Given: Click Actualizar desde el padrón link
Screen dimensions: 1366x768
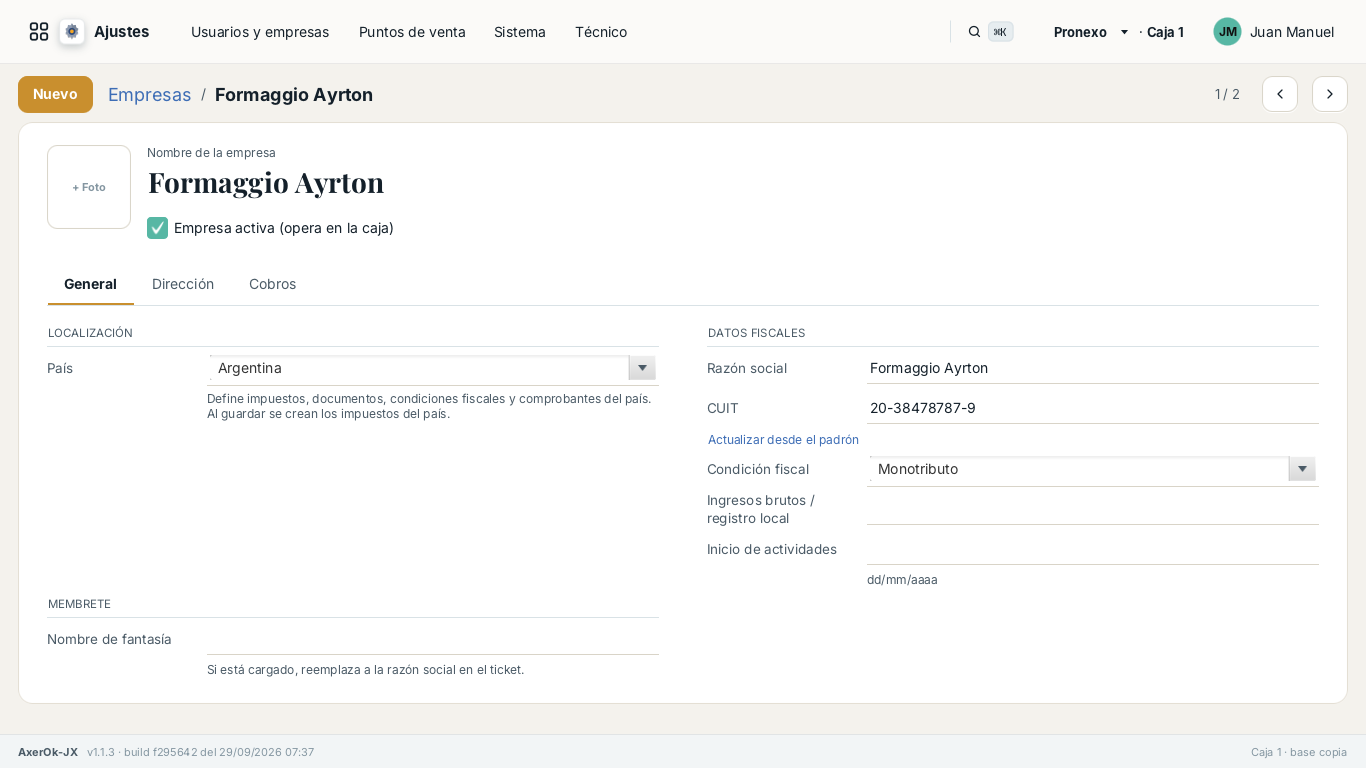Looking at the screenshot, I should tap(783, 439).
